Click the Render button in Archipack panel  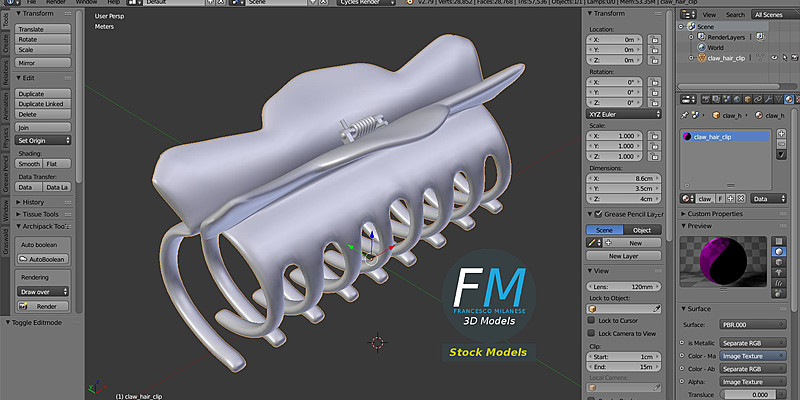43,306
